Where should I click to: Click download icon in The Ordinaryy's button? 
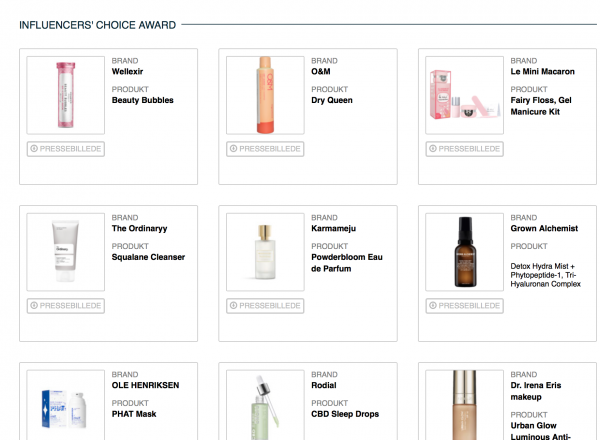(34, 305)
